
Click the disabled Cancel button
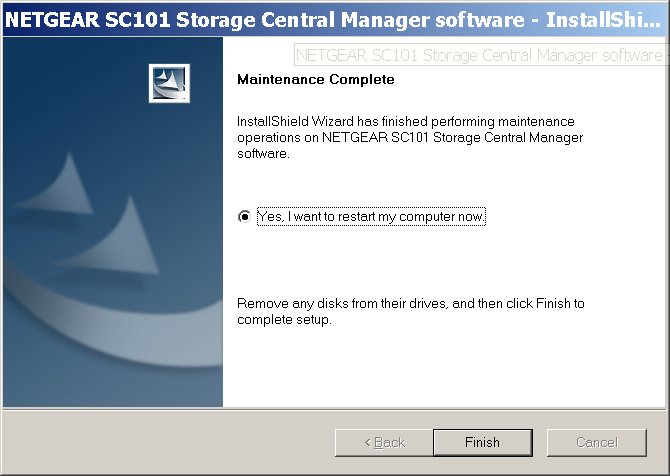pyautogui.click(x=597, y=442)
